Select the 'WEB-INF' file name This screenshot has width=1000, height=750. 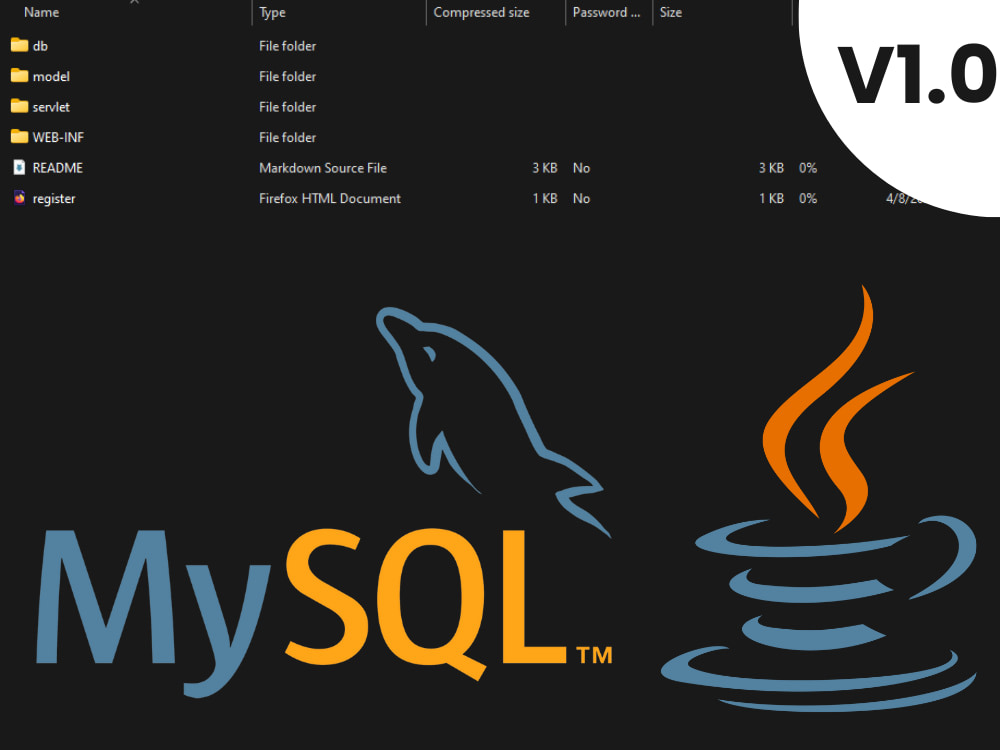(58, 138)
